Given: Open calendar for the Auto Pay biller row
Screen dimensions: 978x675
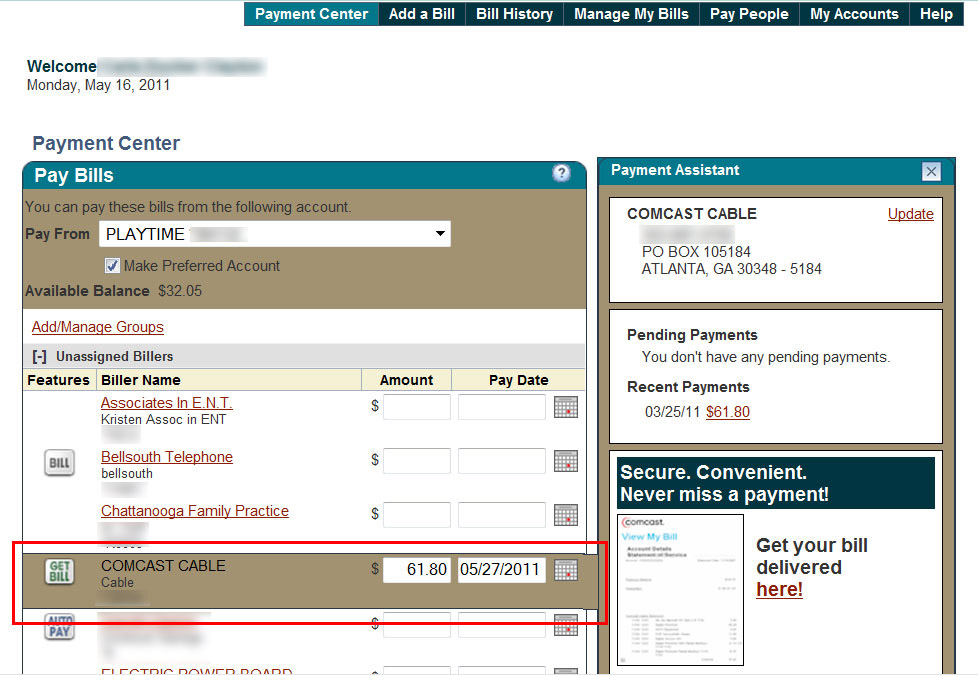Looking at the screenshot, I should pos(566,624).
